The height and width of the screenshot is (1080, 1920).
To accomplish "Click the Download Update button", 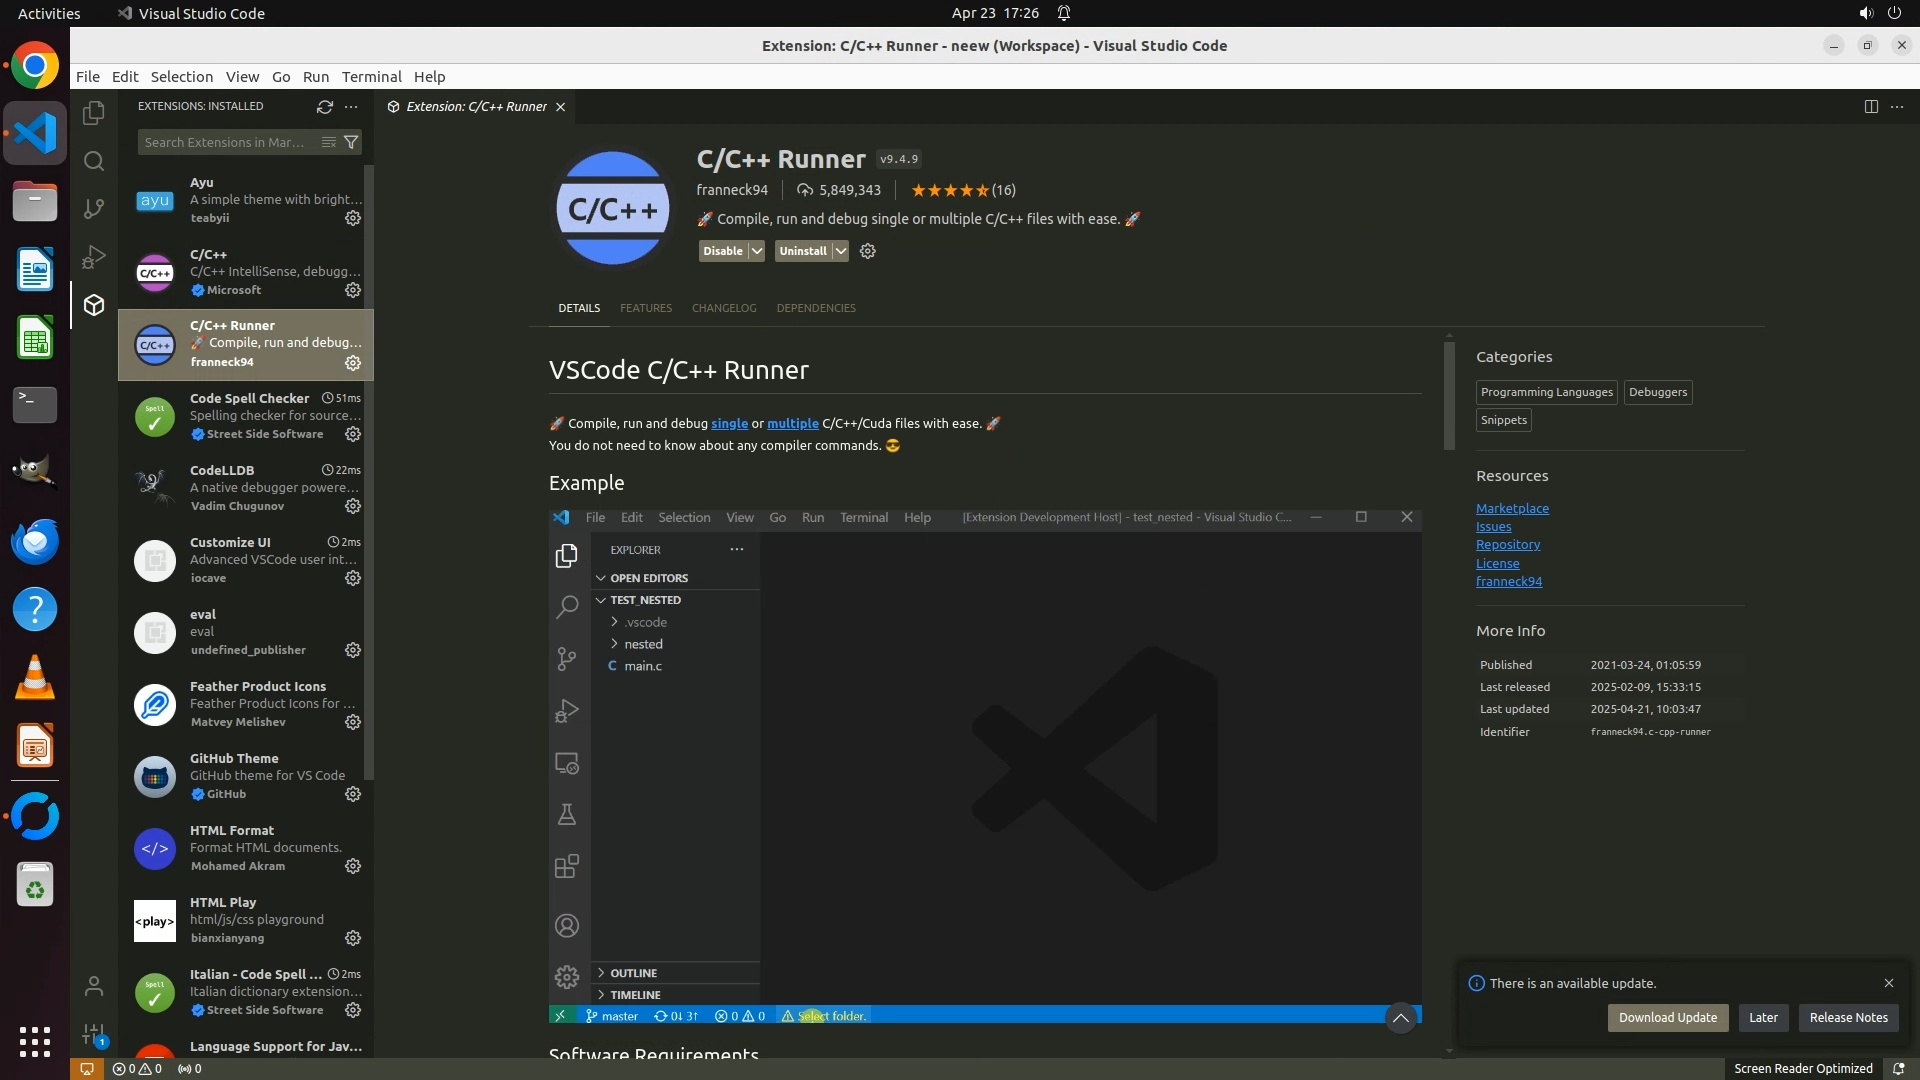I will [x=1667, y=1017].
